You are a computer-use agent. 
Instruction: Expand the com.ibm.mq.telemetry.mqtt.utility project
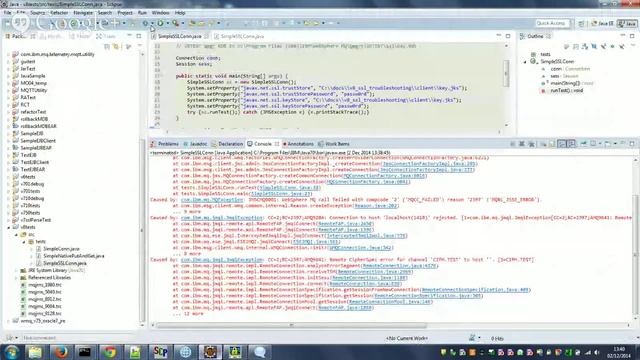point(8,54)
